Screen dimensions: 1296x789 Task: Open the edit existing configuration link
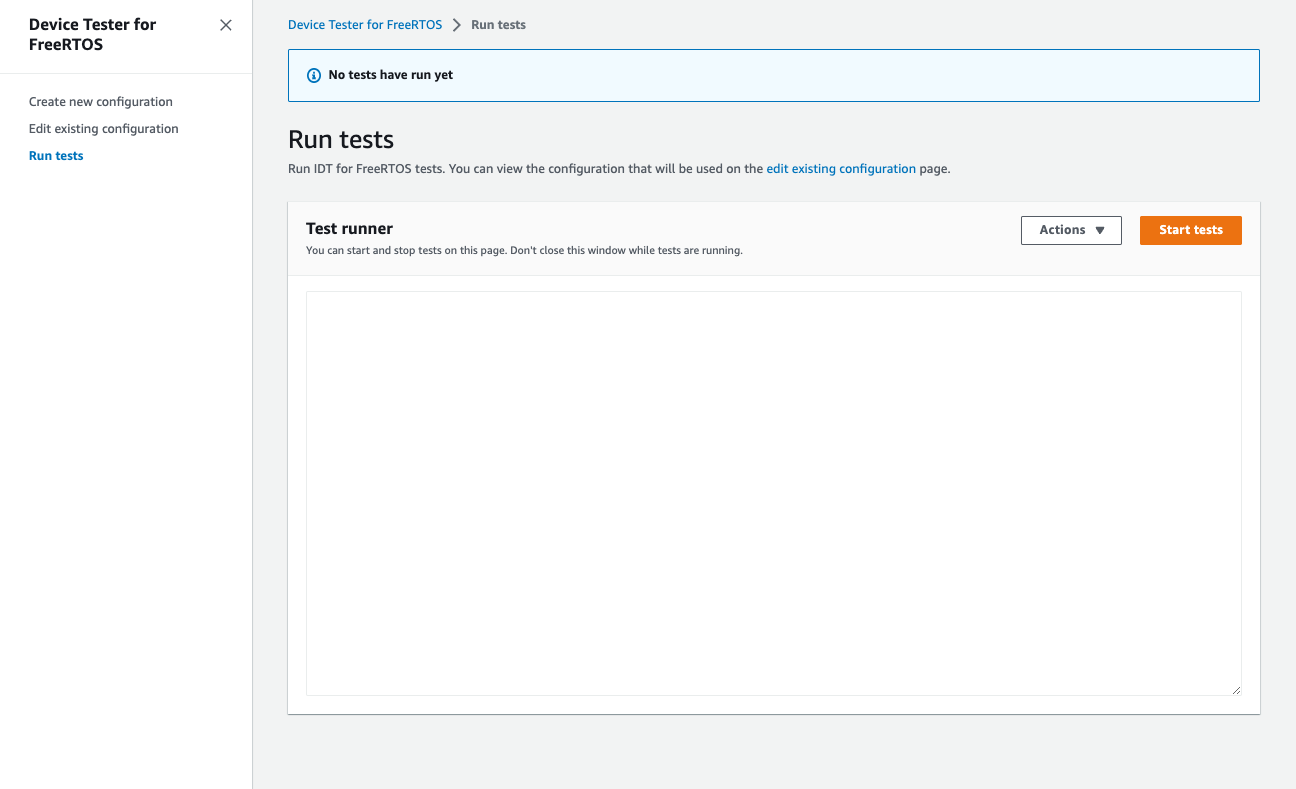coord(840,168)
